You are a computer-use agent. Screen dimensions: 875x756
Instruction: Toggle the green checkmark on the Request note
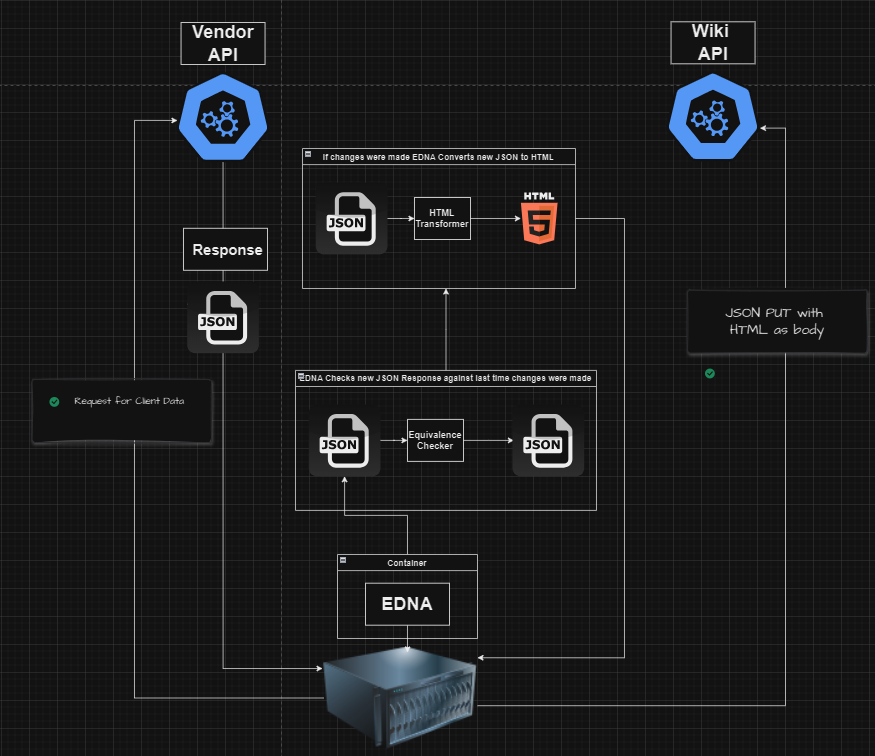click(x=53, y=400)
